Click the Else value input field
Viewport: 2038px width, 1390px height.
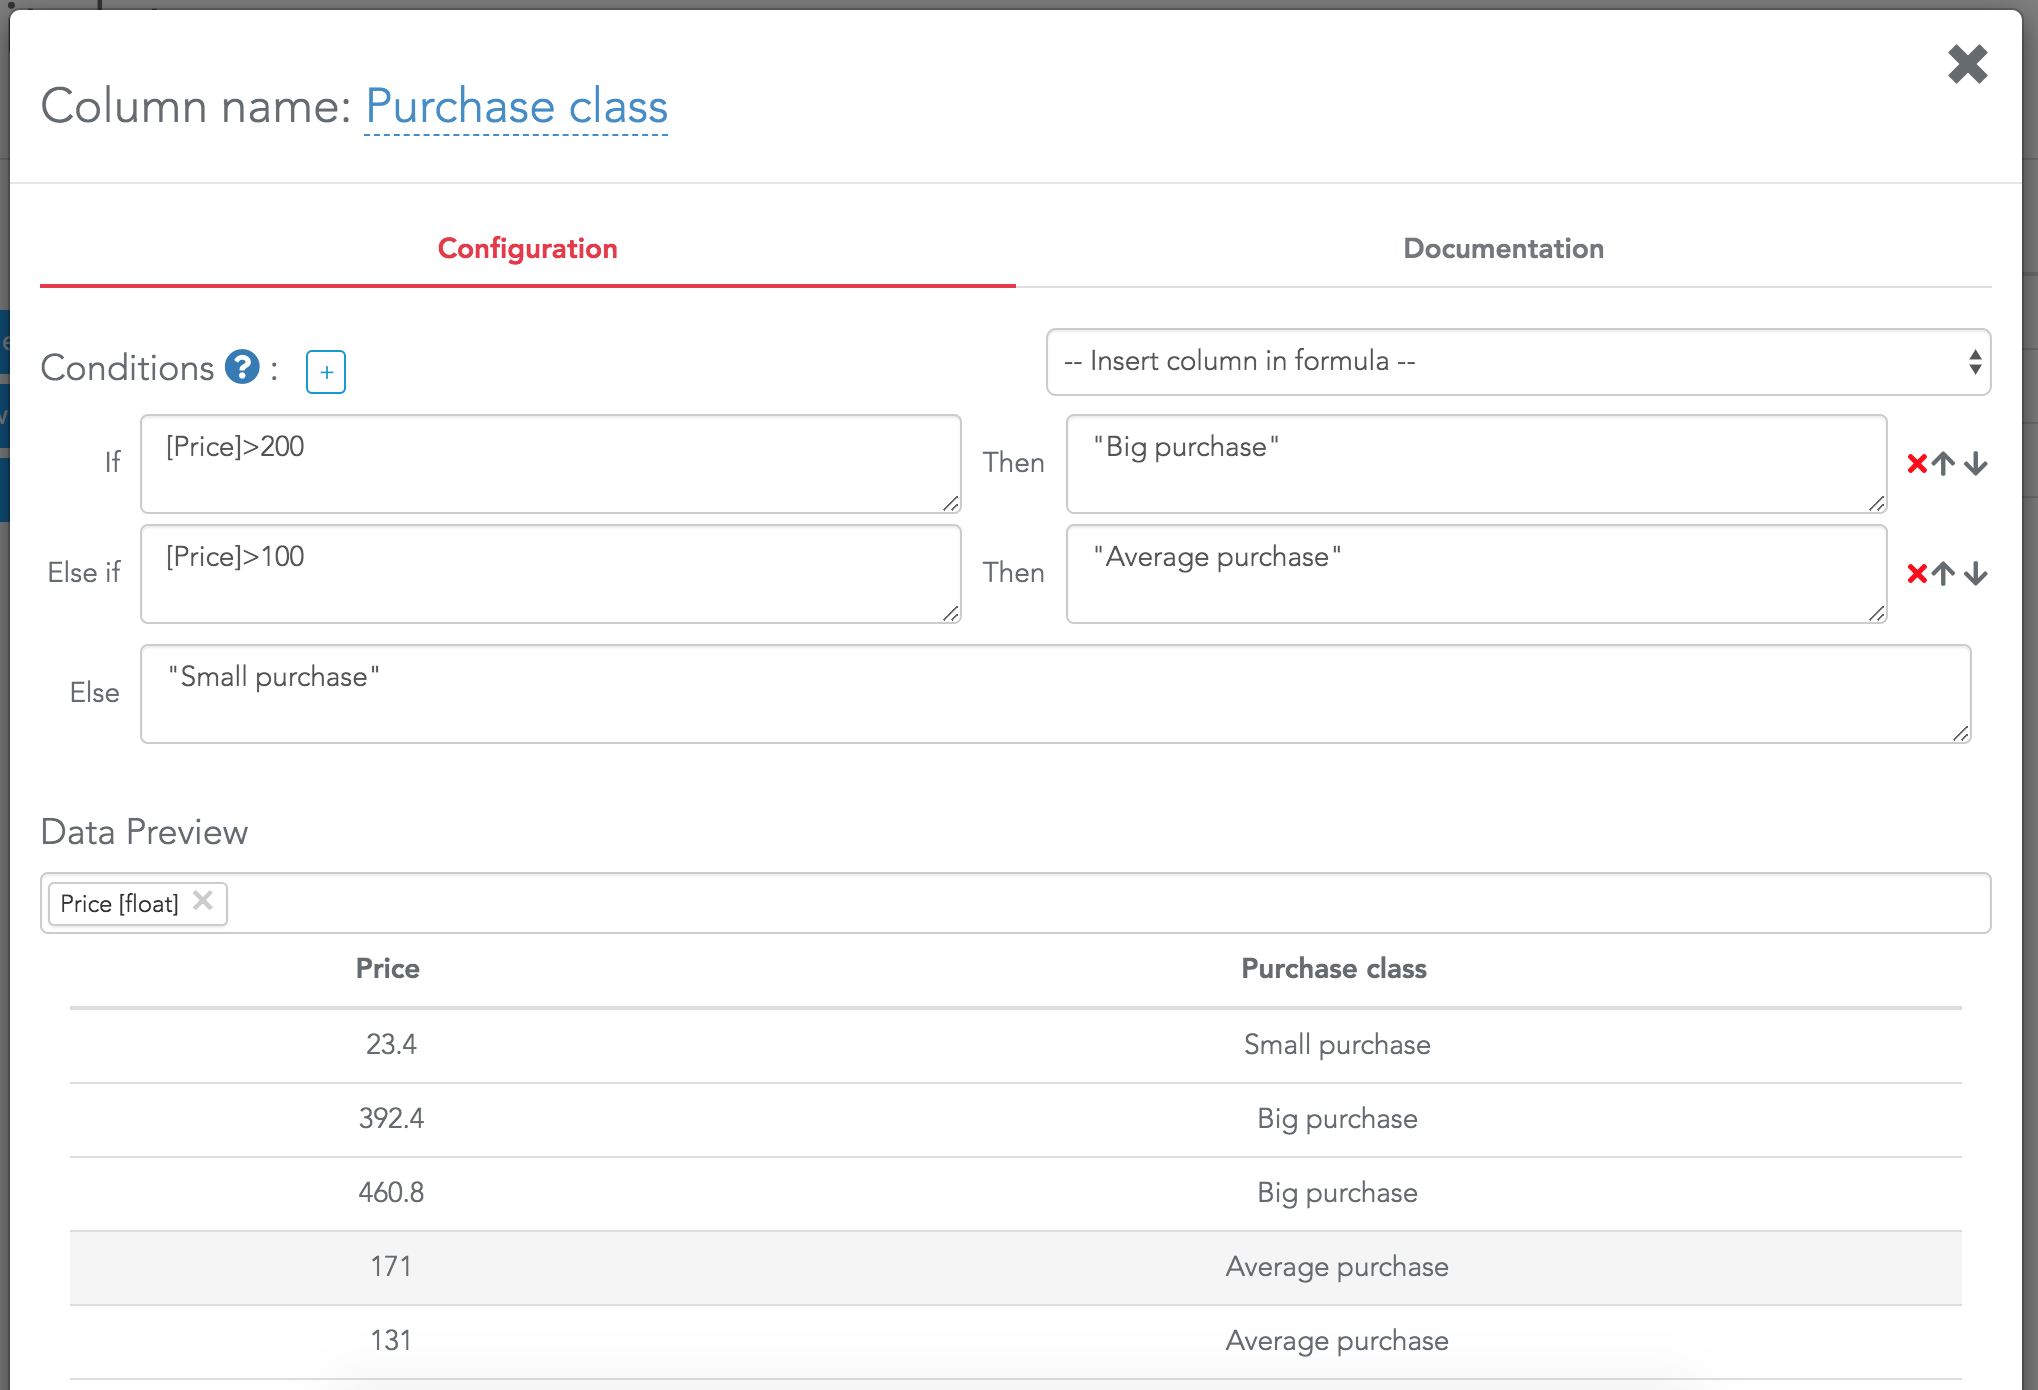pos(1058,693)
